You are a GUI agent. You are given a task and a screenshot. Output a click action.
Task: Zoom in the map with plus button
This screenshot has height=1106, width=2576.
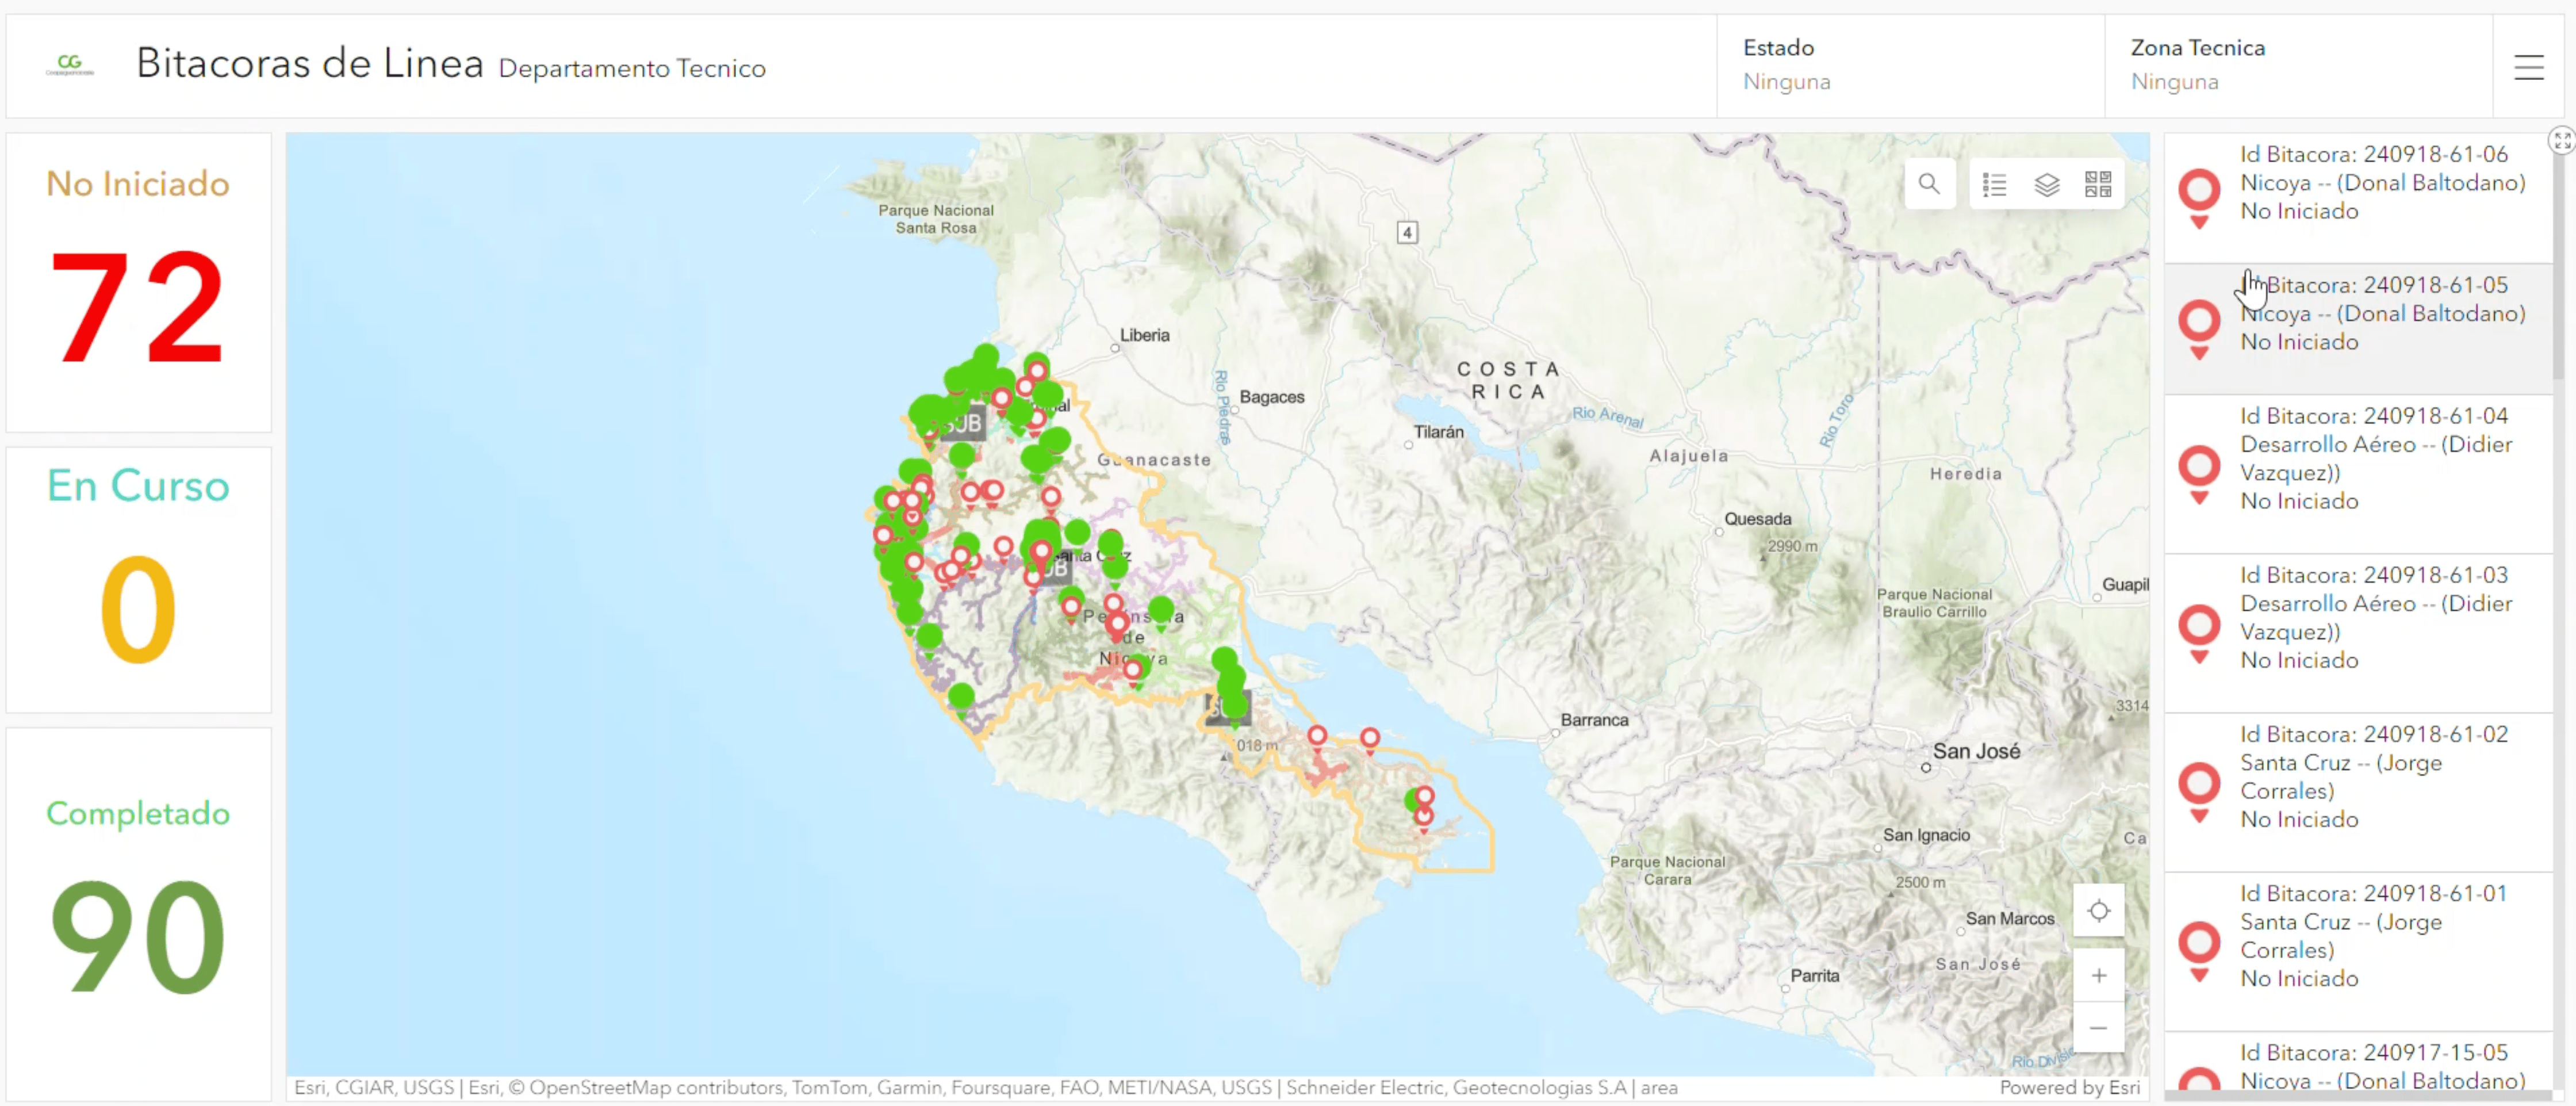[x=2098, y=975]
